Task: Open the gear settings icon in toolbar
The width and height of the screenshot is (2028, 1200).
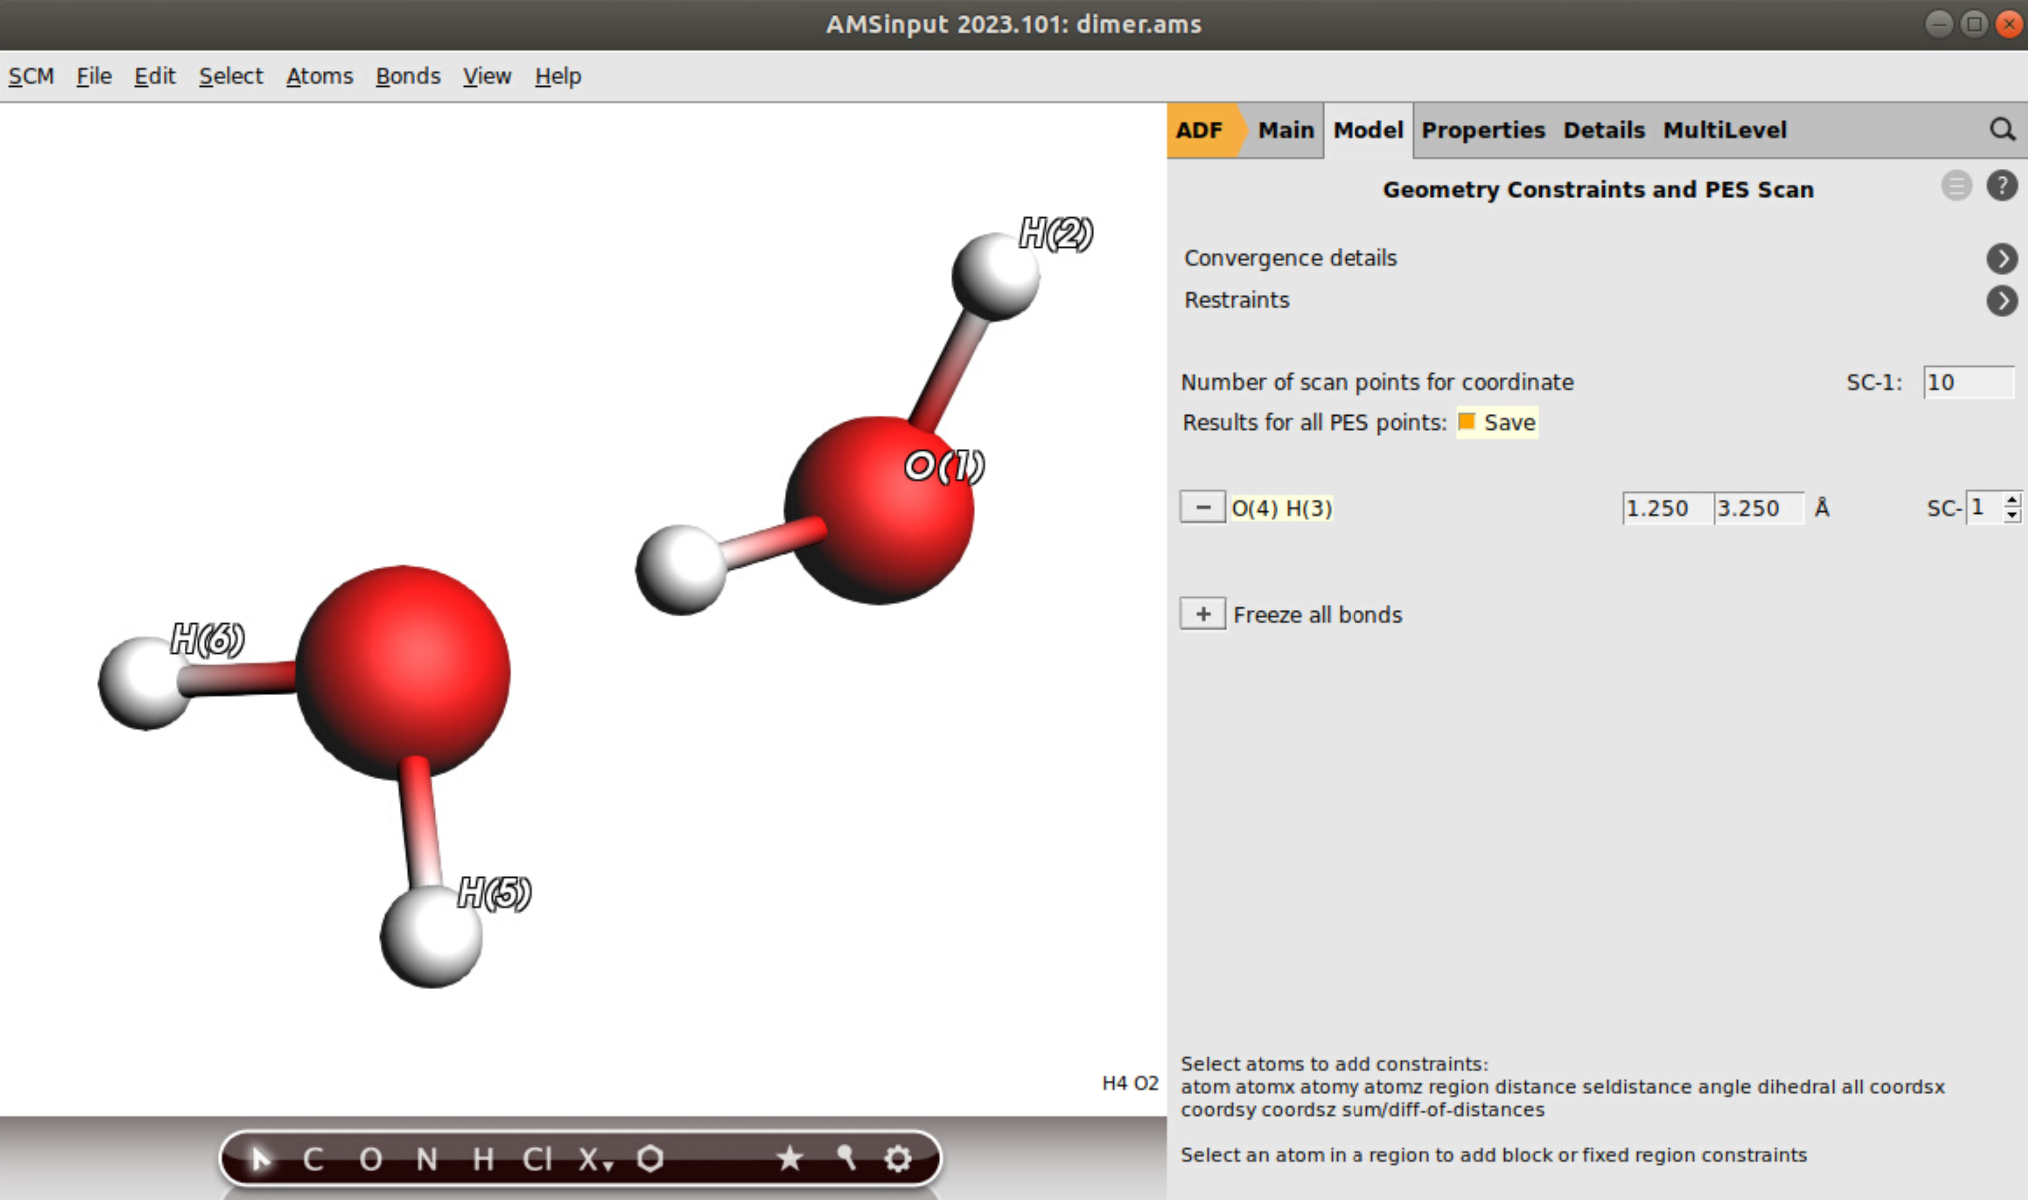Action: point(897,1158)
